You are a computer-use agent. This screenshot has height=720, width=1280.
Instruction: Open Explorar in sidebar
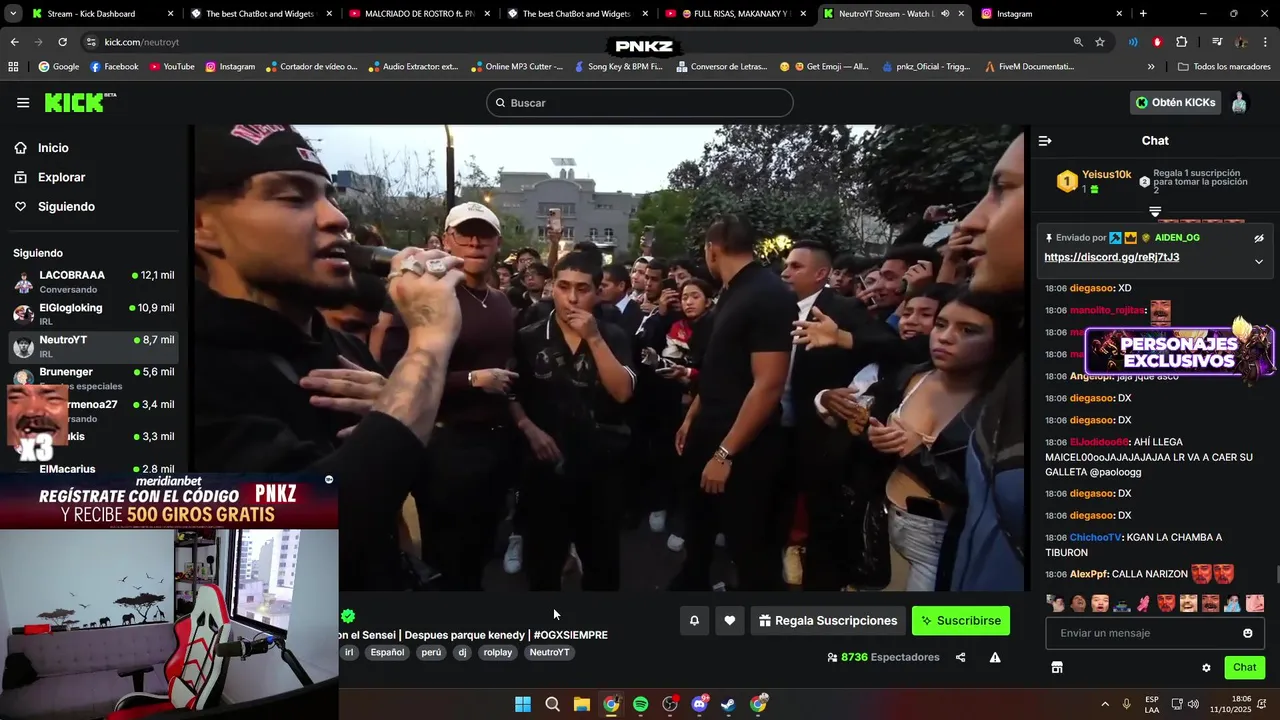[x=61, y=177]
